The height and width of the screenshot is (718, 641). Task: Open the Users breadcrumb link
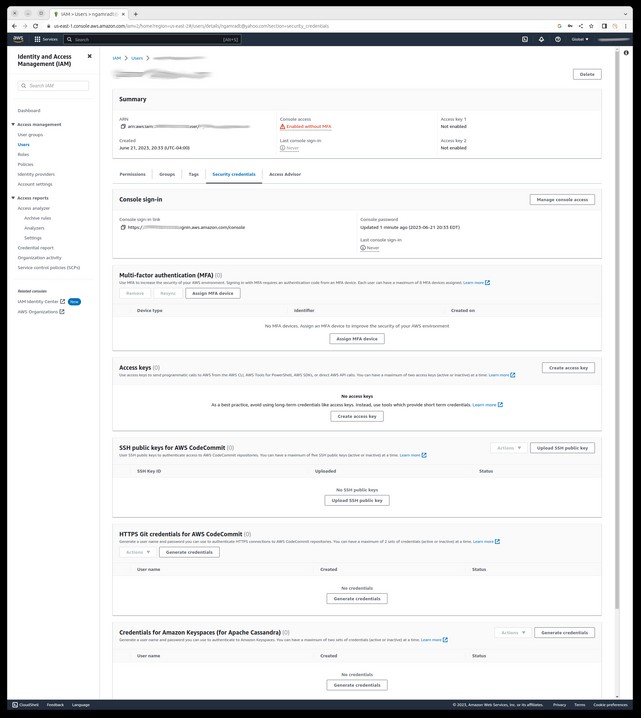pyautogui.click(x=137, y=58)
